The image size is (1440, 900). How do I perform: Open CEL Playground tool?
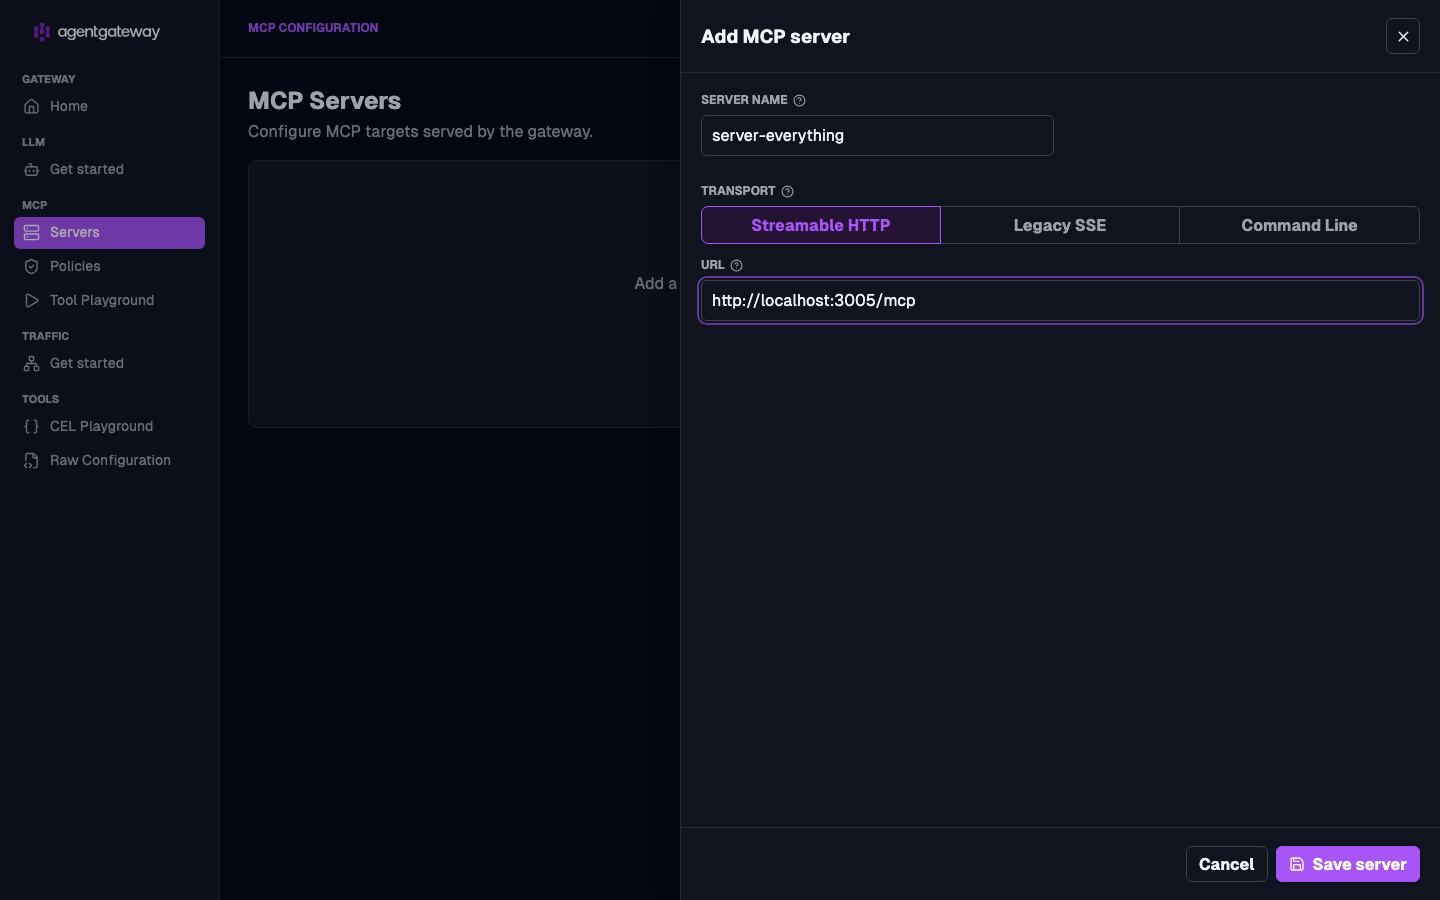pos(109,426)
